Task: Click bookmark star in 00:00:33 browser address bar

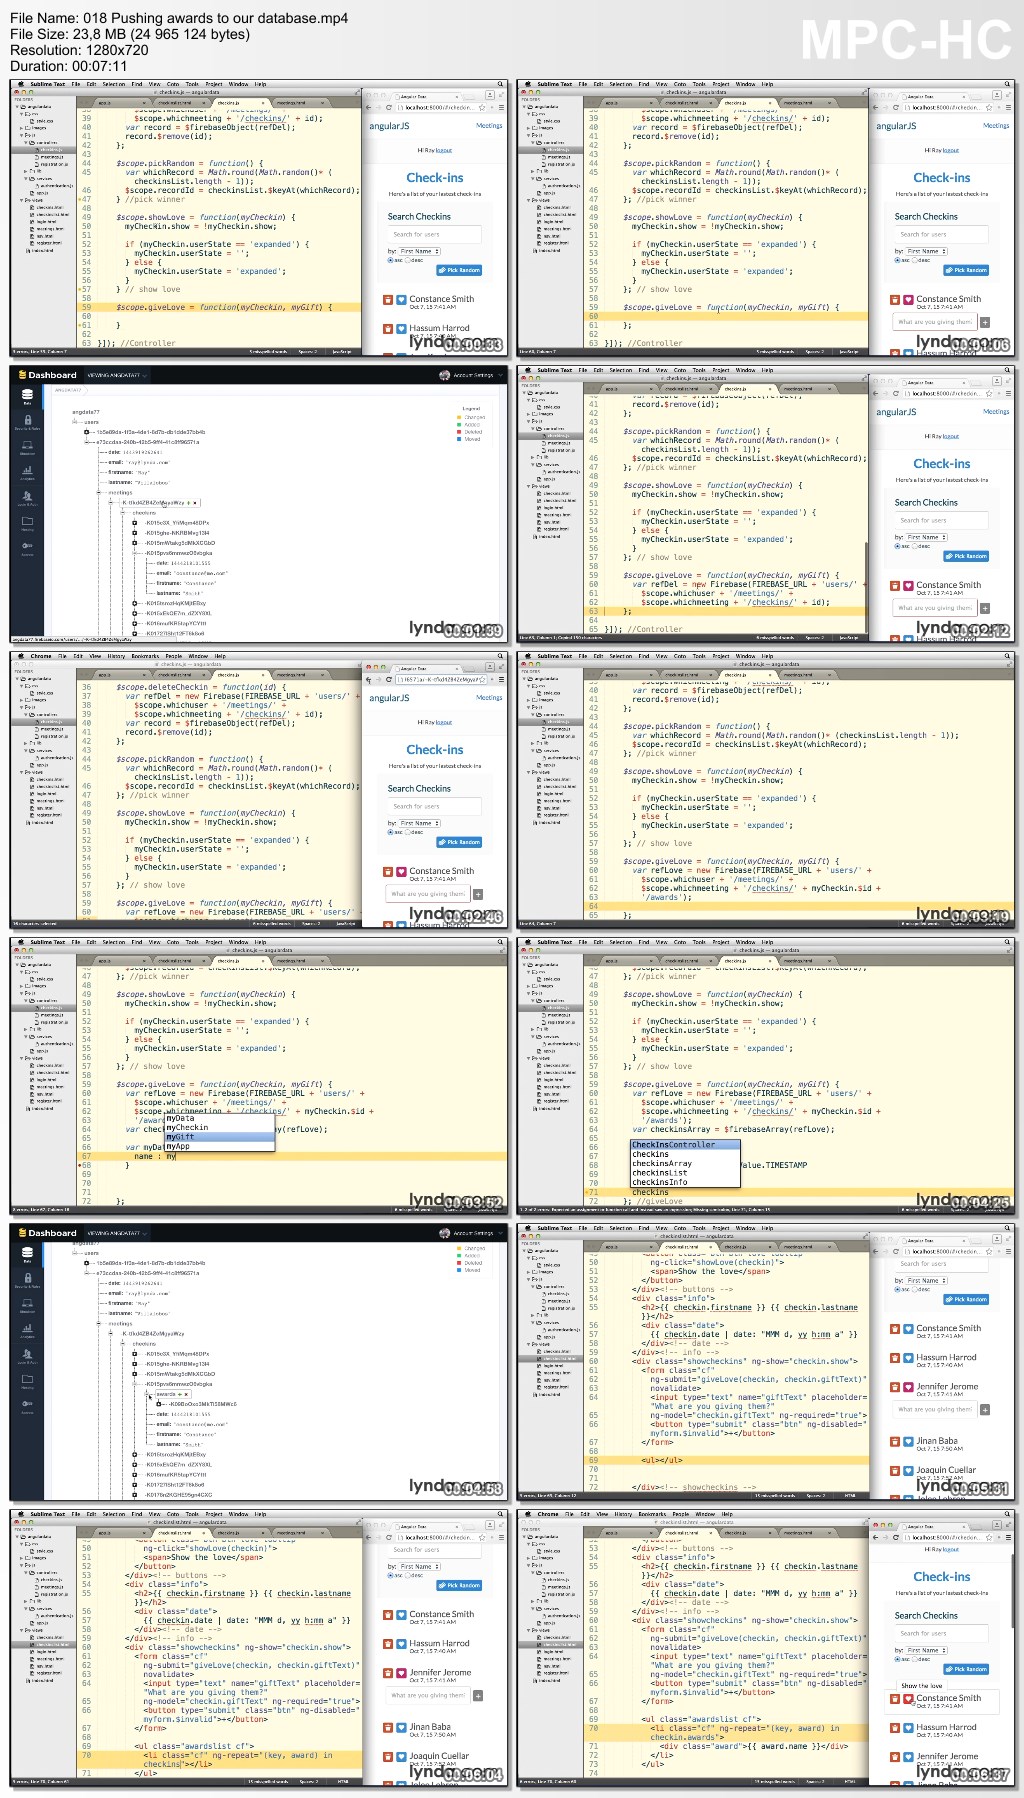Action: [482, 107]
